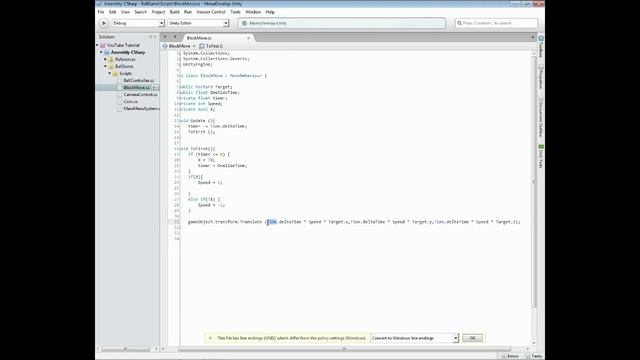Open the ToFirst() member breadcrumb
The width and height of the screenshot is (640, 360).
click(211, 46)
